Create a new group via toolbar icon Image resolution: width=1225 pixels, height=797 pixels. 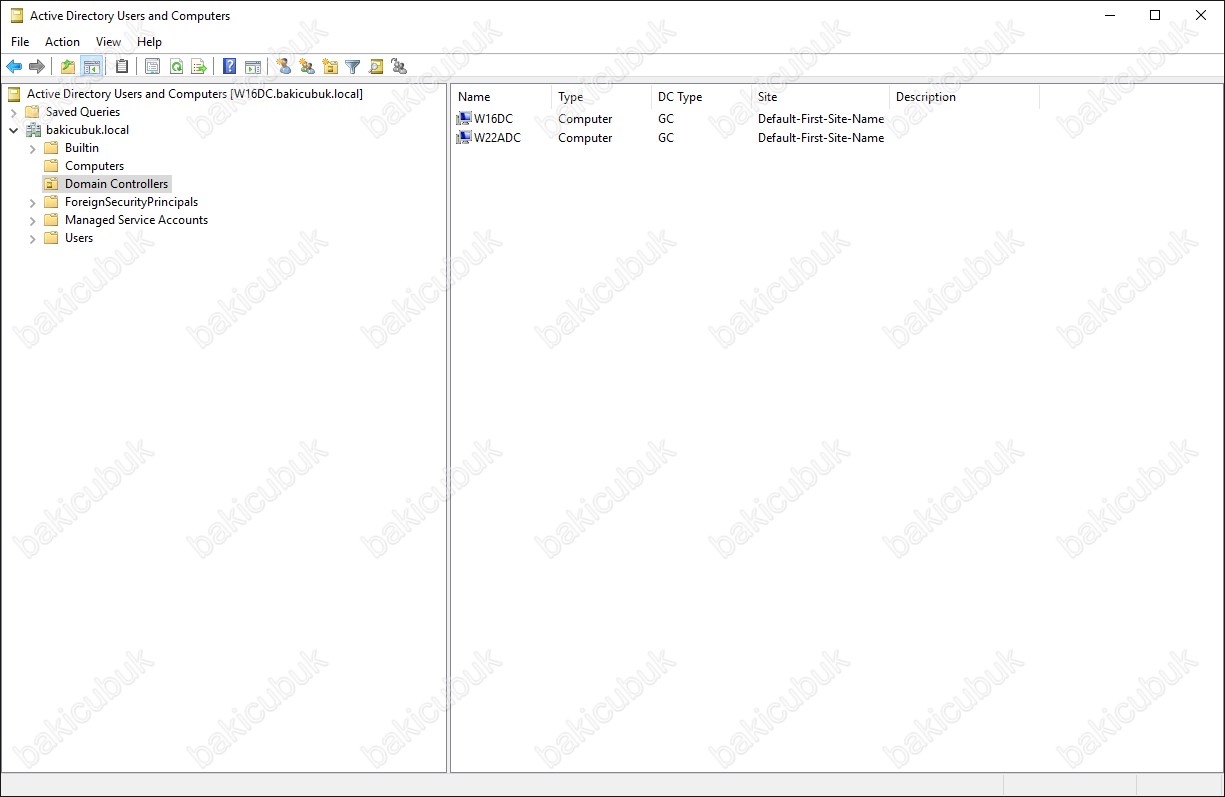tap(307, 67)
